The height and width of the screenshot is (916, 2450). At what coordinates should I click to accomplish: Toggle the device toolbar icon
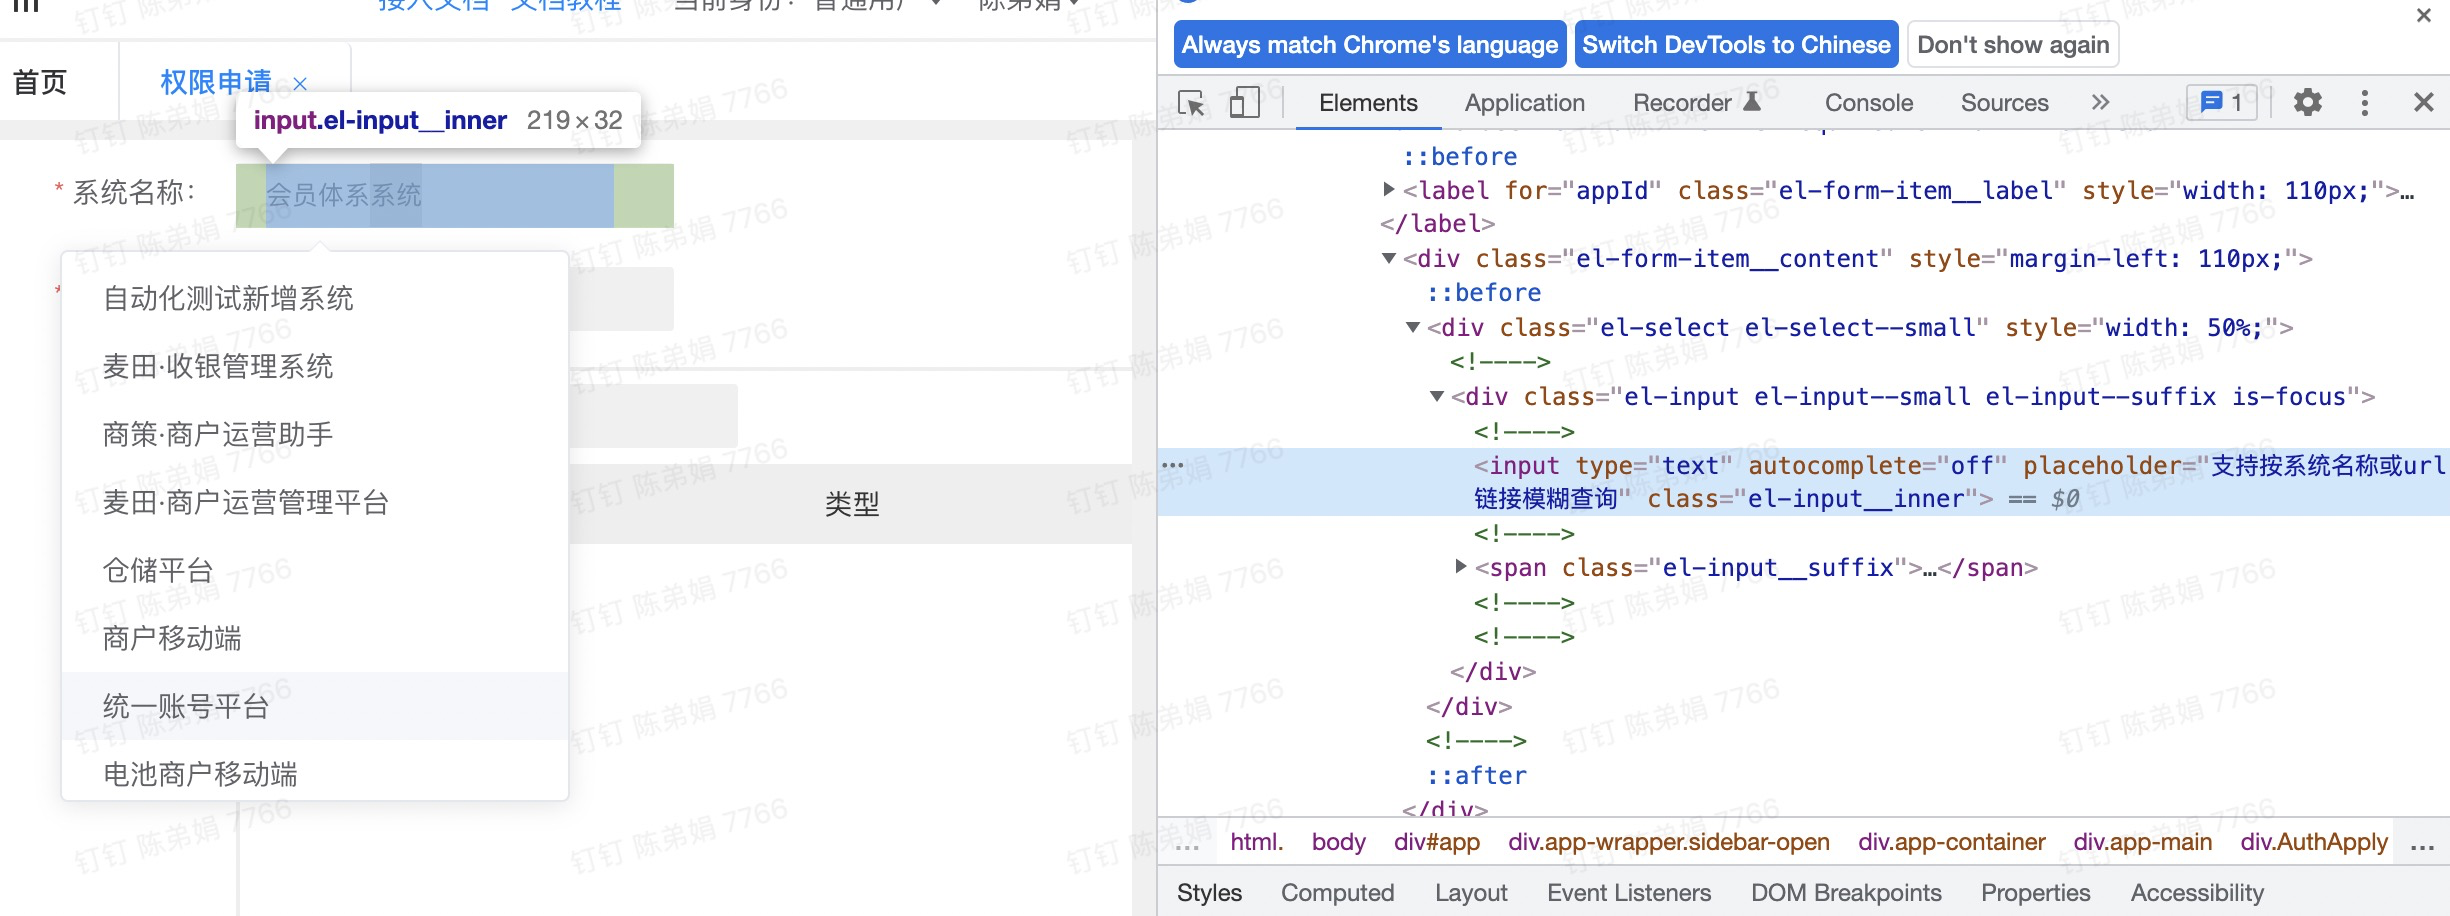(1244, 103)
